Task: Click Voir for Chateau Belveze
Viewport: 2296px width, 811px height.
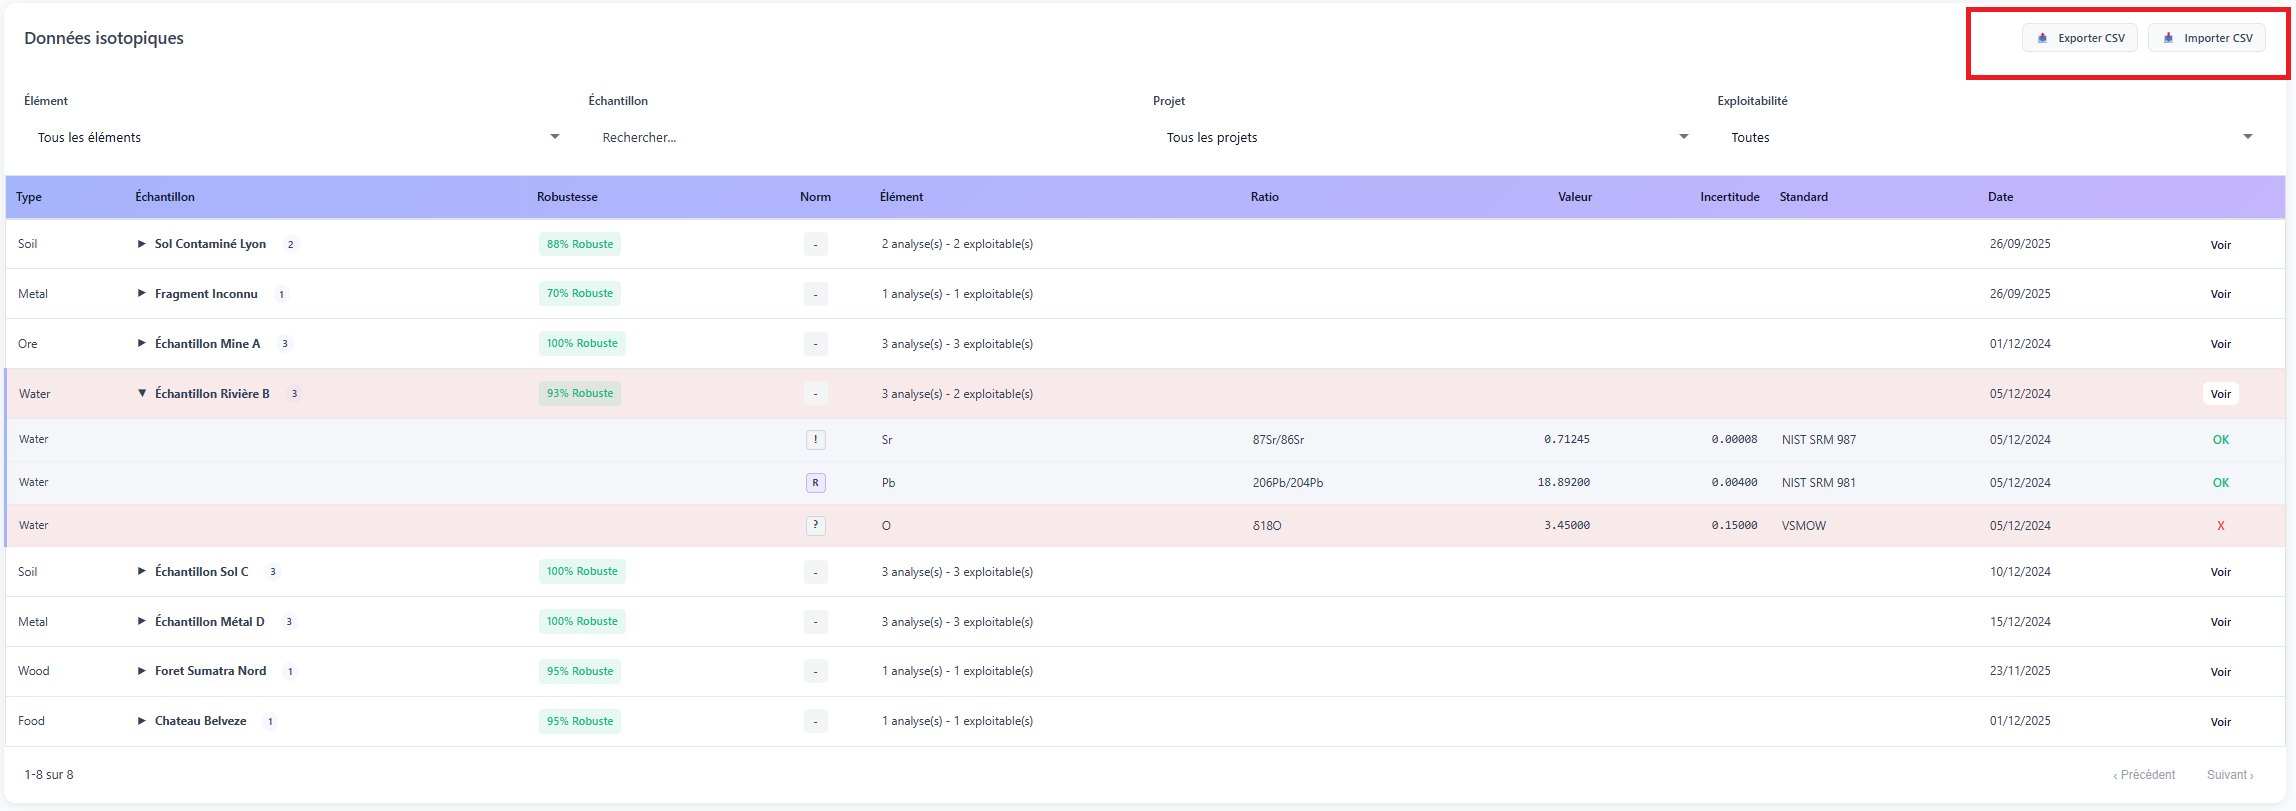Action: click(2220, 722)
